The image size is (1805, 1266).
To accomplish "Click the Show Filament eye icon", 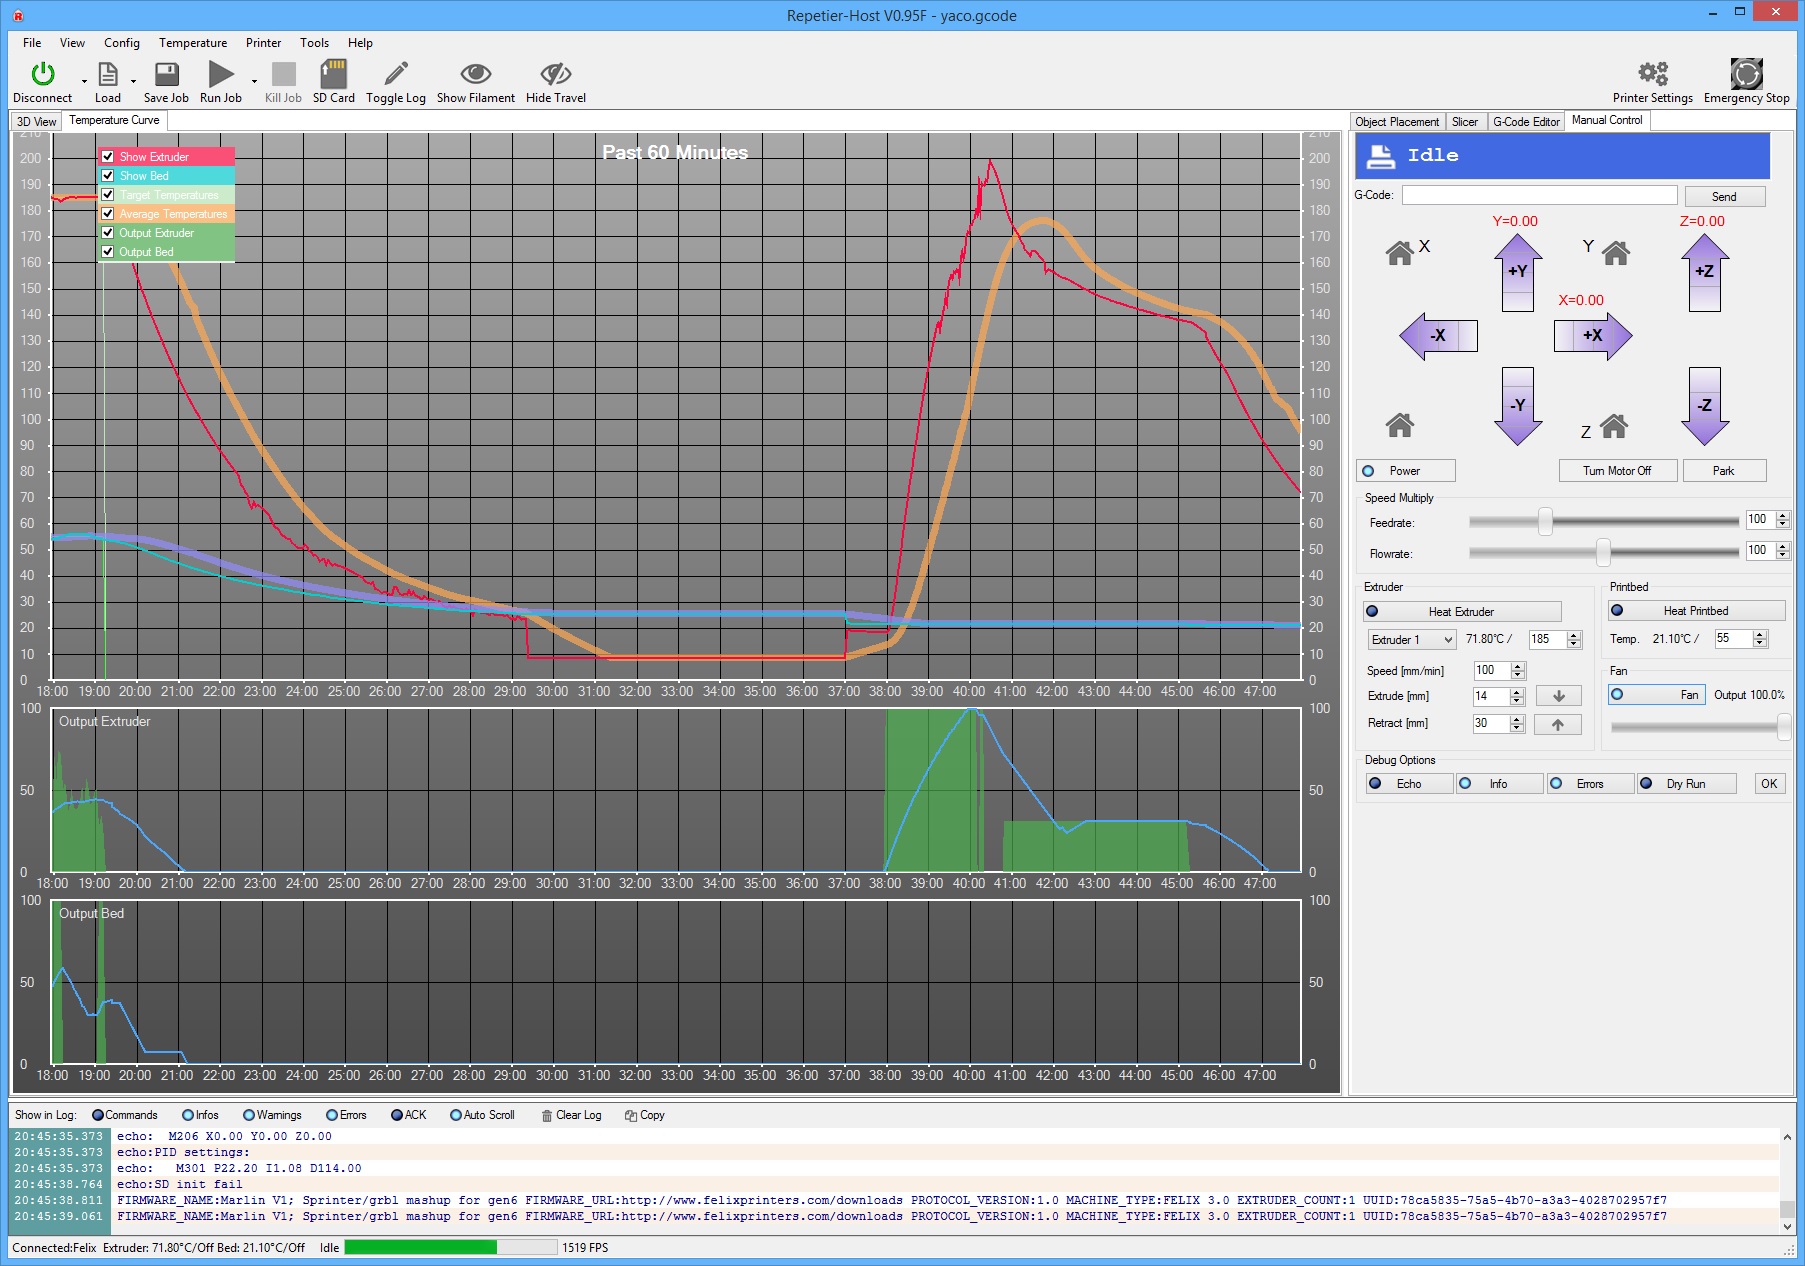I will coord(475,74).
